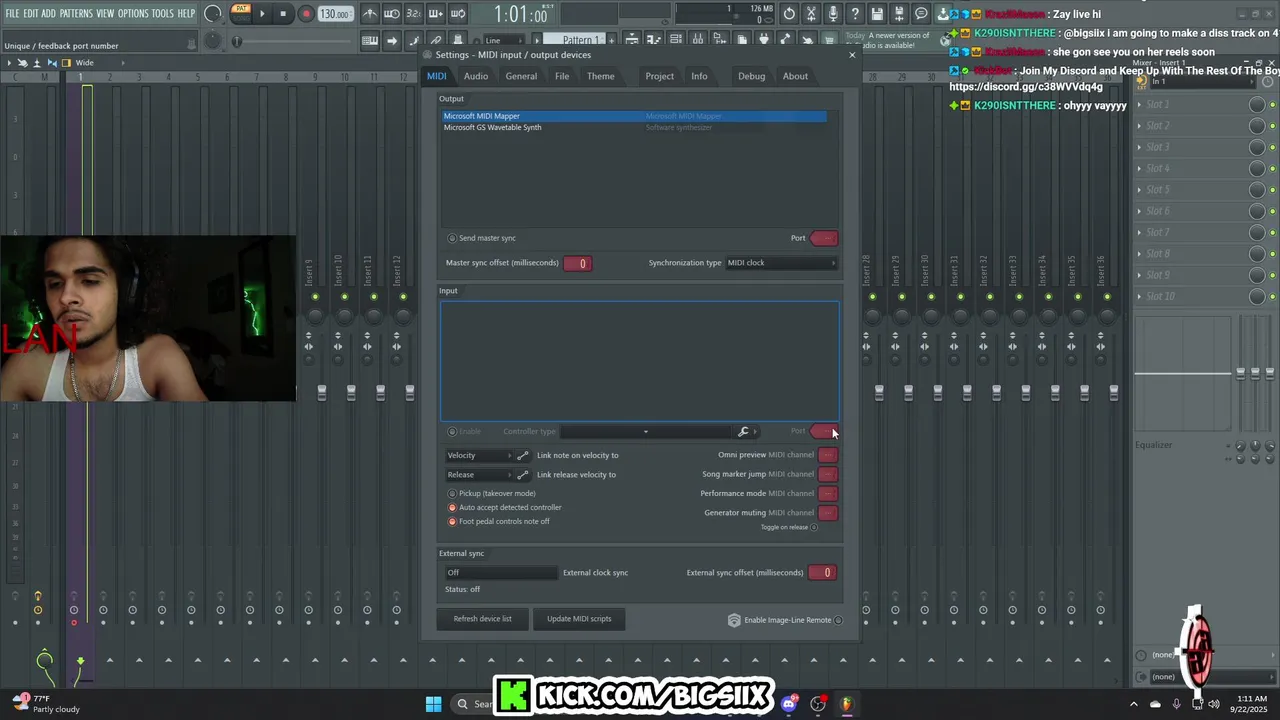This screenshot has width=1280, height=720.
Task: Click link icon beside Velocity dropdown
Action: click(x=522, y=455)
